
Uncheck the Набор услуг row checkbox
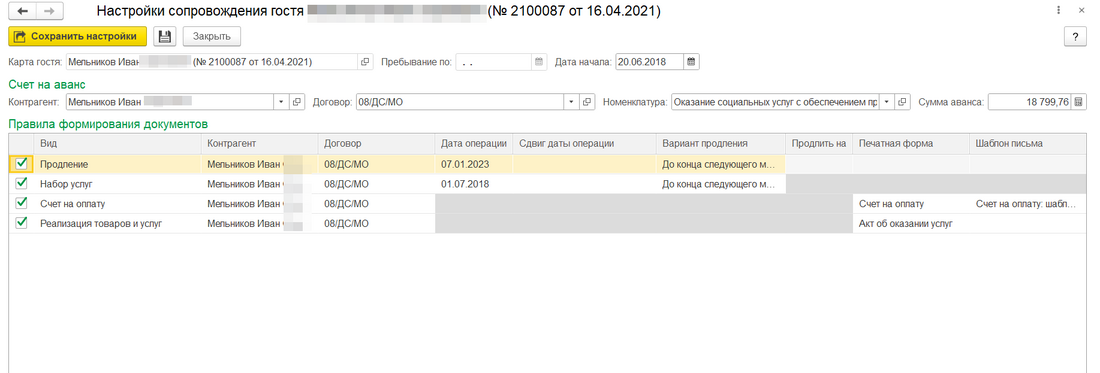coord(21,183)
